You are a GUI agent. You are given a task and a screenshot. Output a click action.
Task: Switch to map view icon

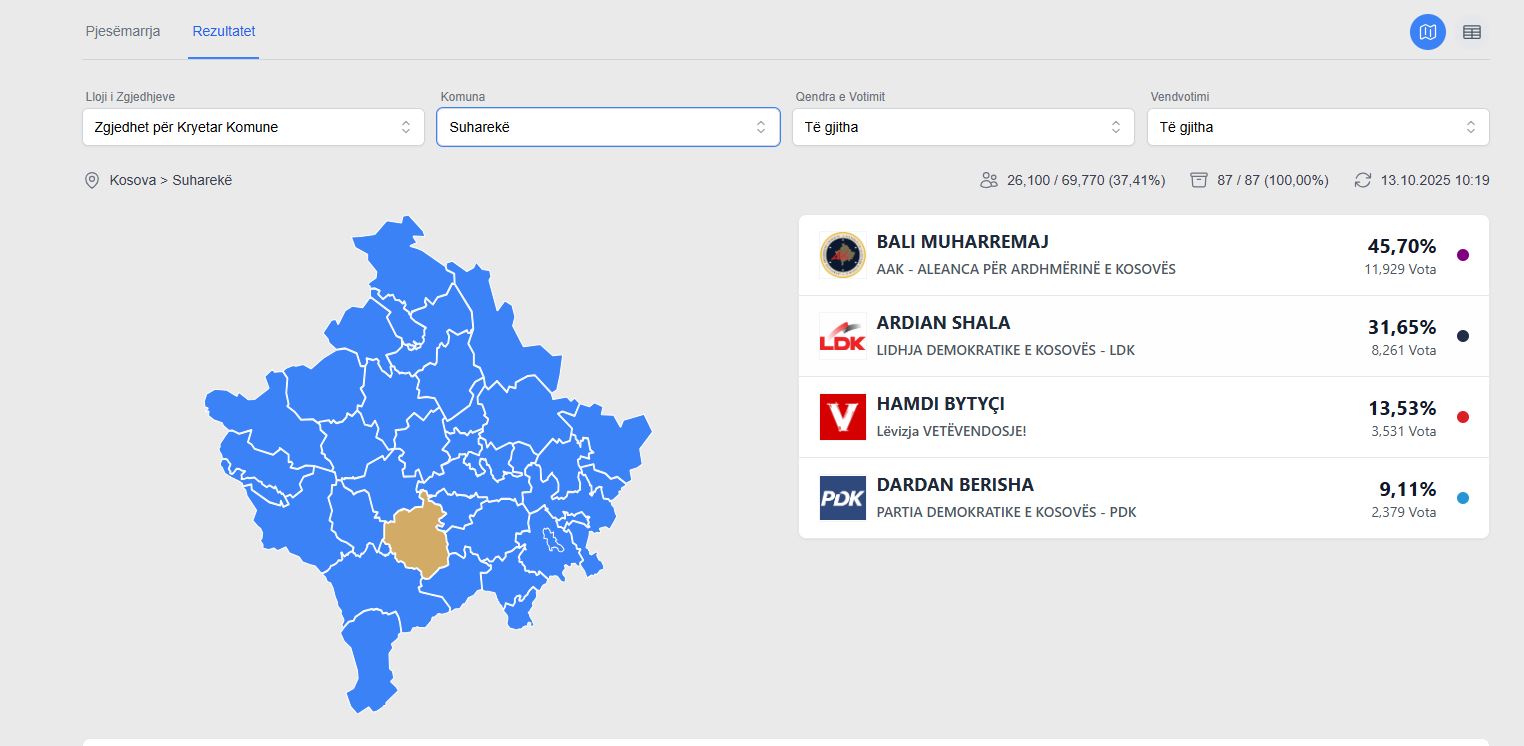pos(1427,32)
